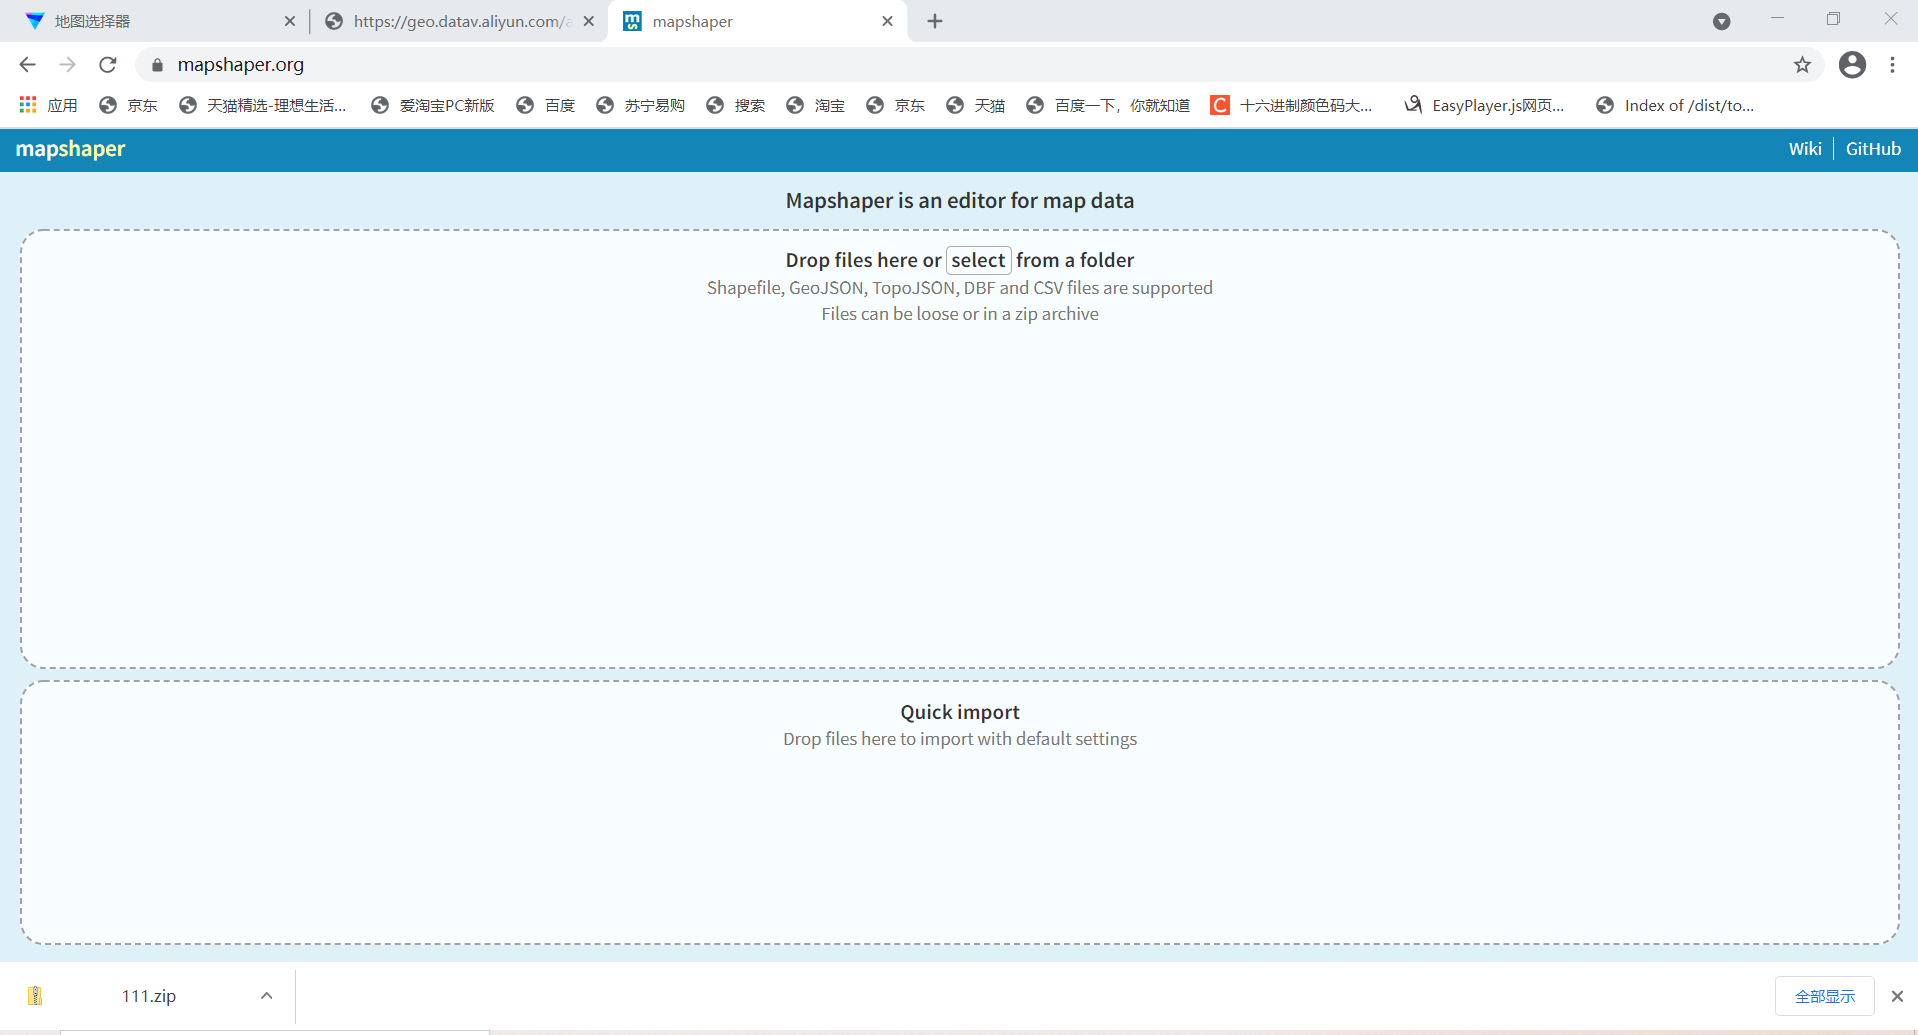Open the GitHub link
The height and width of the screenshot is (1035, 1918).
click(1873, 149)
